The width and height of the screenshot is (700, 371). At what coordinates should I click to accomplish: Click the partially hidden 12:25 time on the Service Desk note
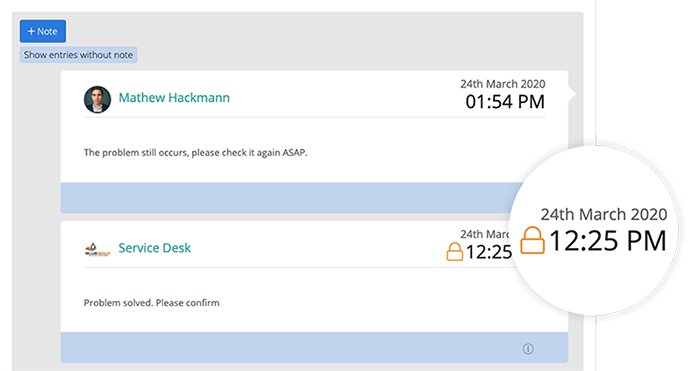489,252
